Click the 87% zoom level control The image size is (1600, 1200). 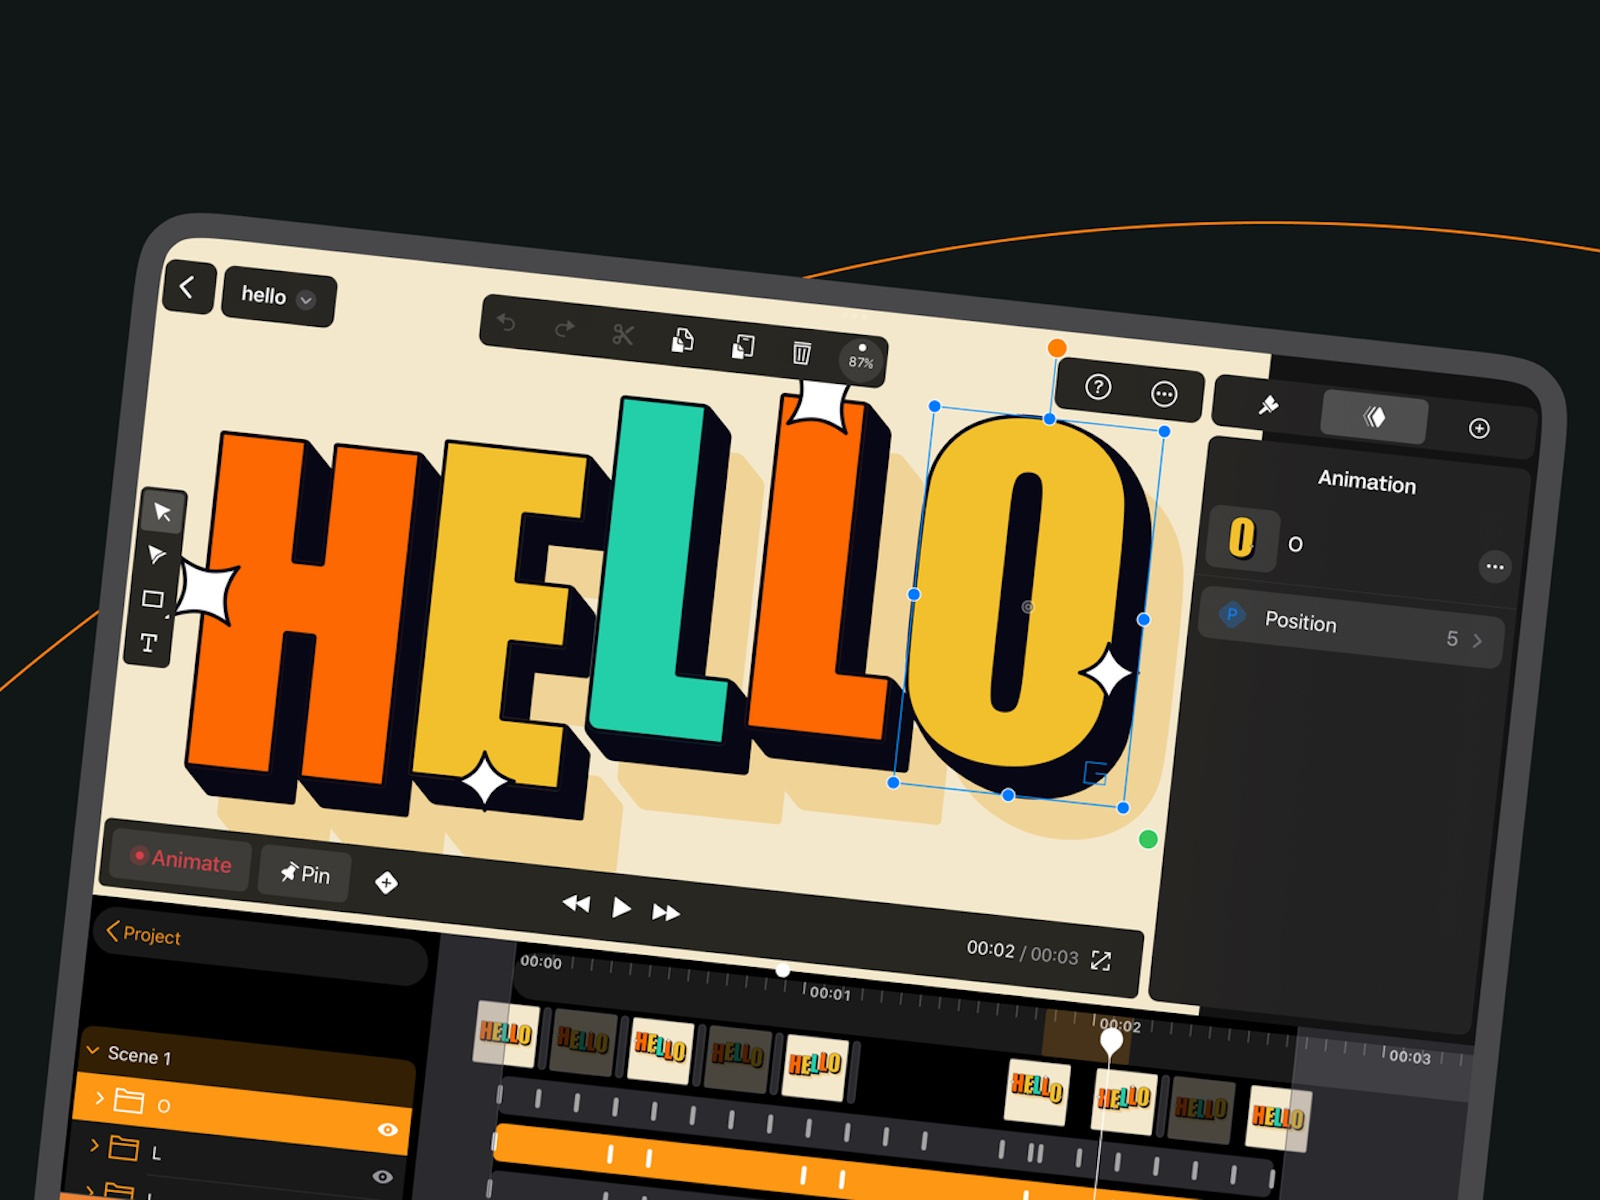861,358
